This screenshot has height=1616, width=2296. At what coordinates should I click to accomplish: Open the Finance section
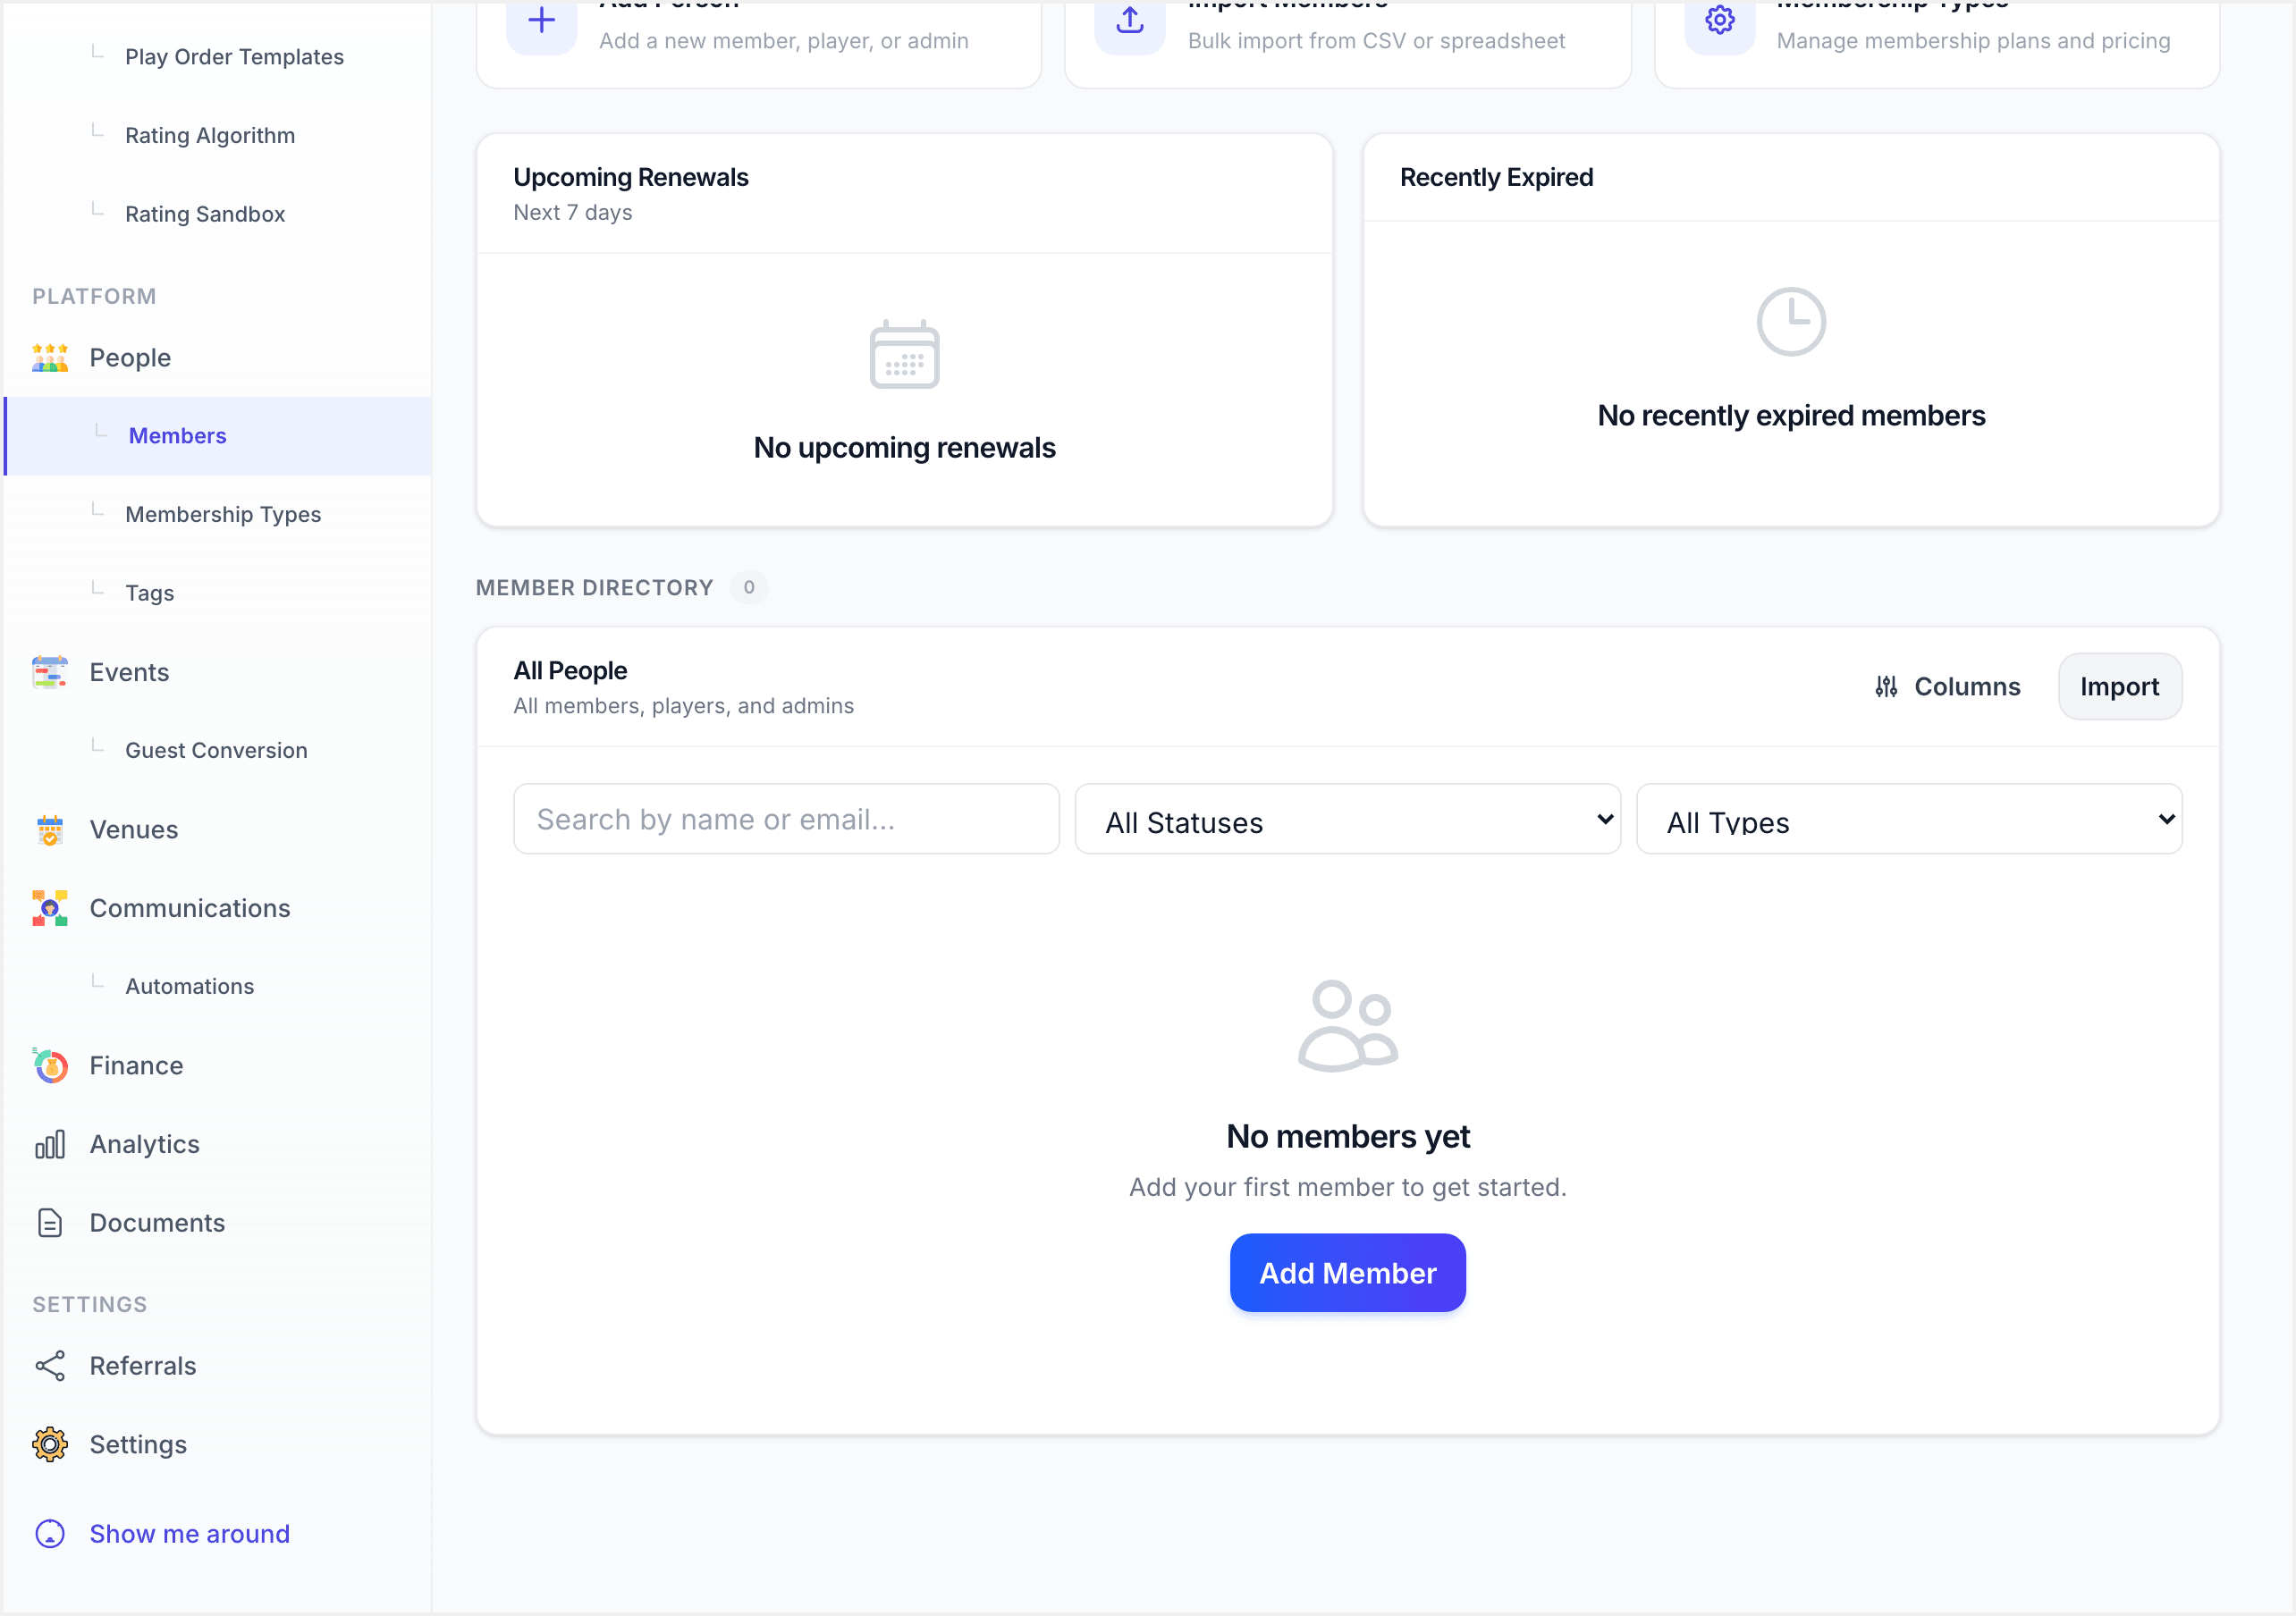coord(137,1066)
